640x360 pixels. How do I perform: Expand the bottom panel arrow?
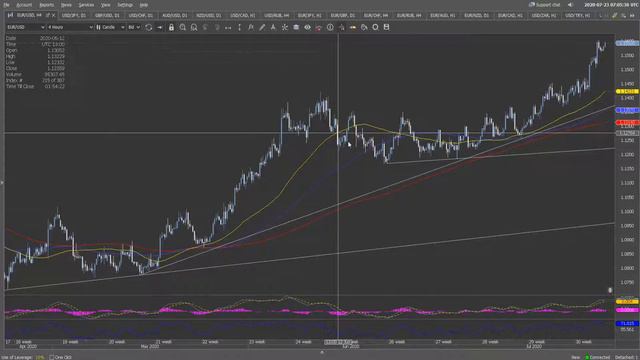[322, 352]
